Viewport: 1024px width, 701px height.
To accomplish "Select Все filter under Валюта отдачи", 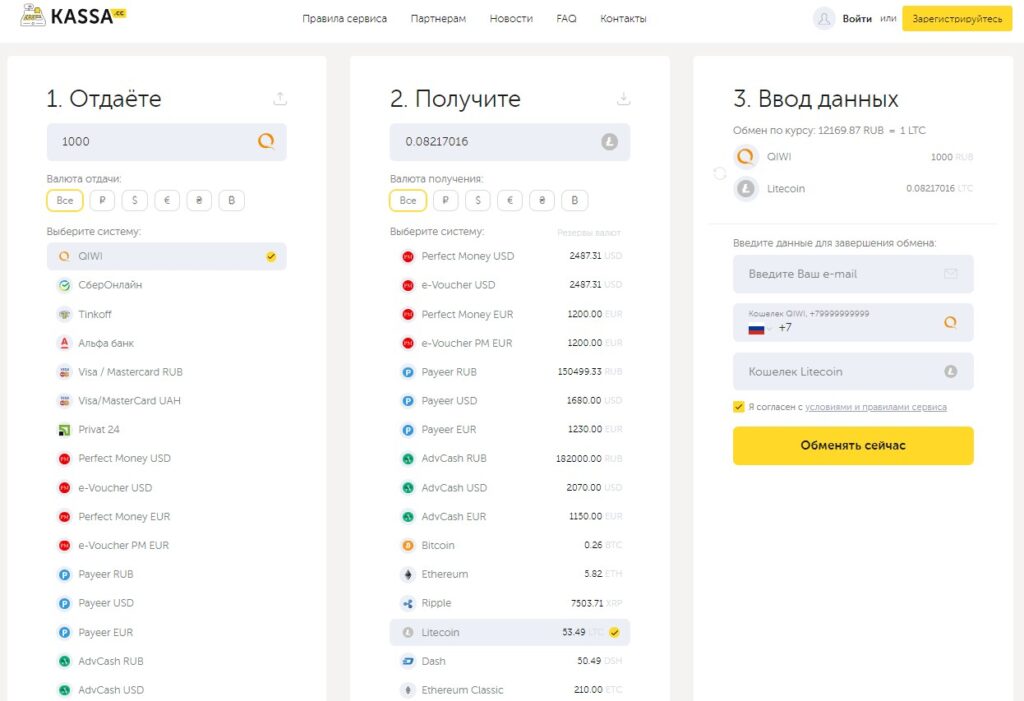I will [x=65, y=201].
